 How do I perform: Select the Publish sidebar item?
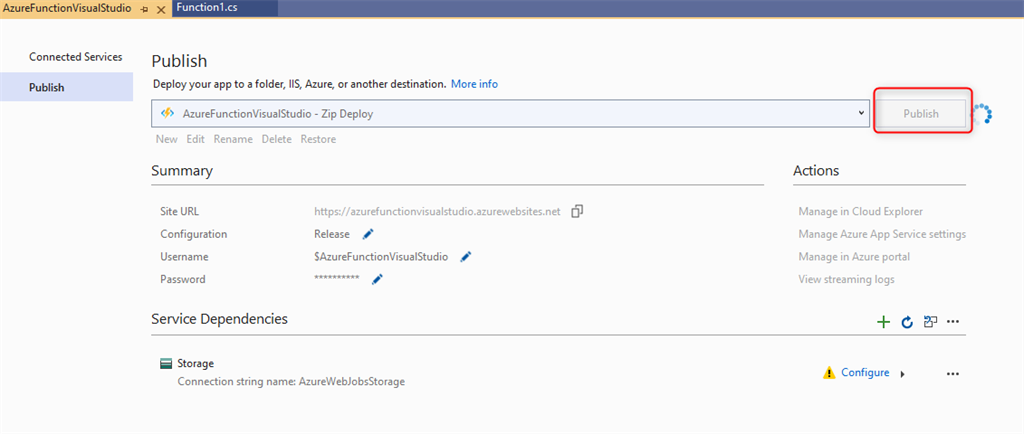(67, 87)
